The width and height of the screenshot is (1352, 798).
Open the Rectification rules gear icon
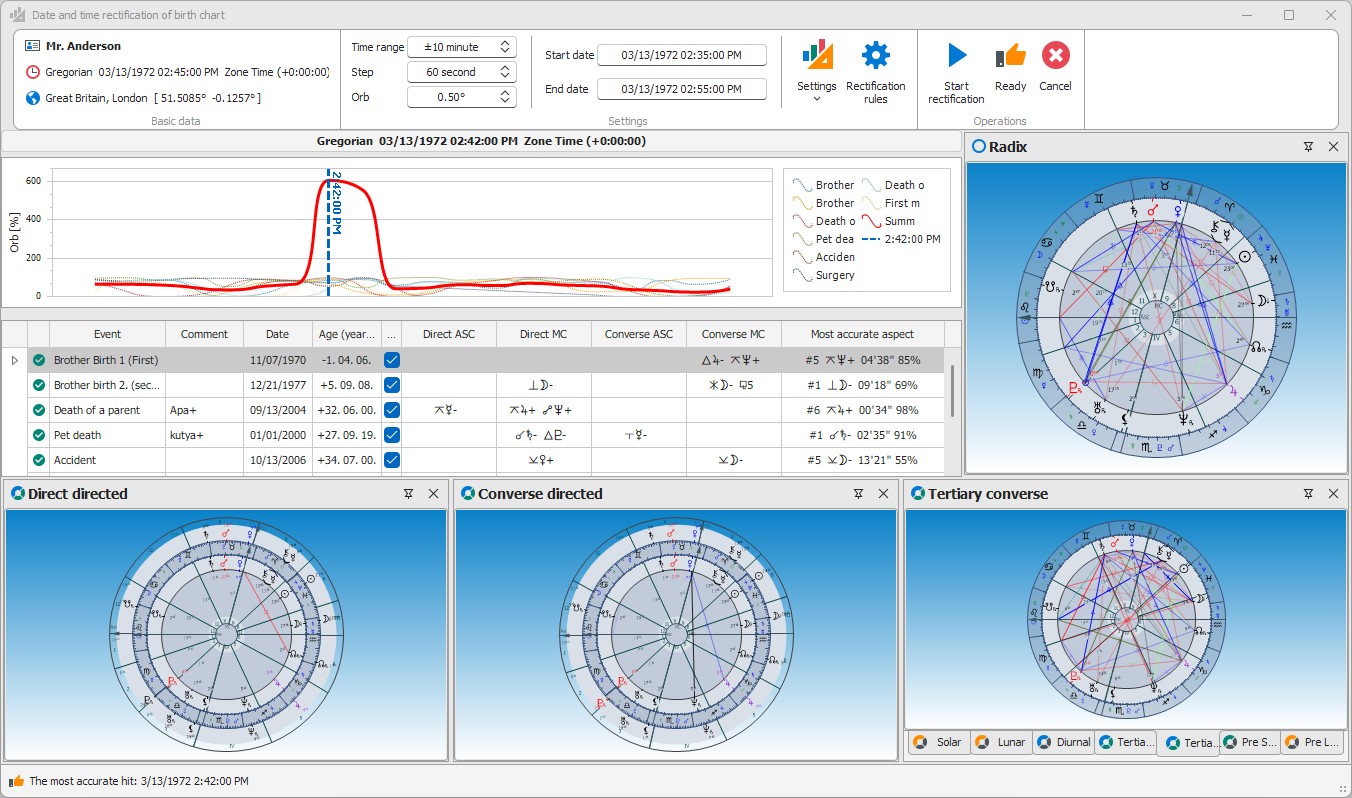point(875,56)
